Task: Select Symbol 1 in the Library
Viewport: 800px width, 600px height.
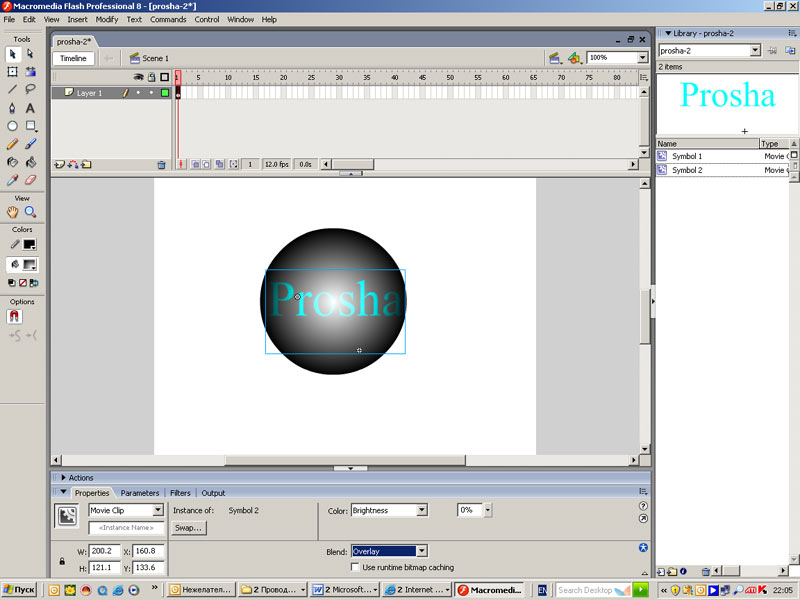Action: [687, 156]
